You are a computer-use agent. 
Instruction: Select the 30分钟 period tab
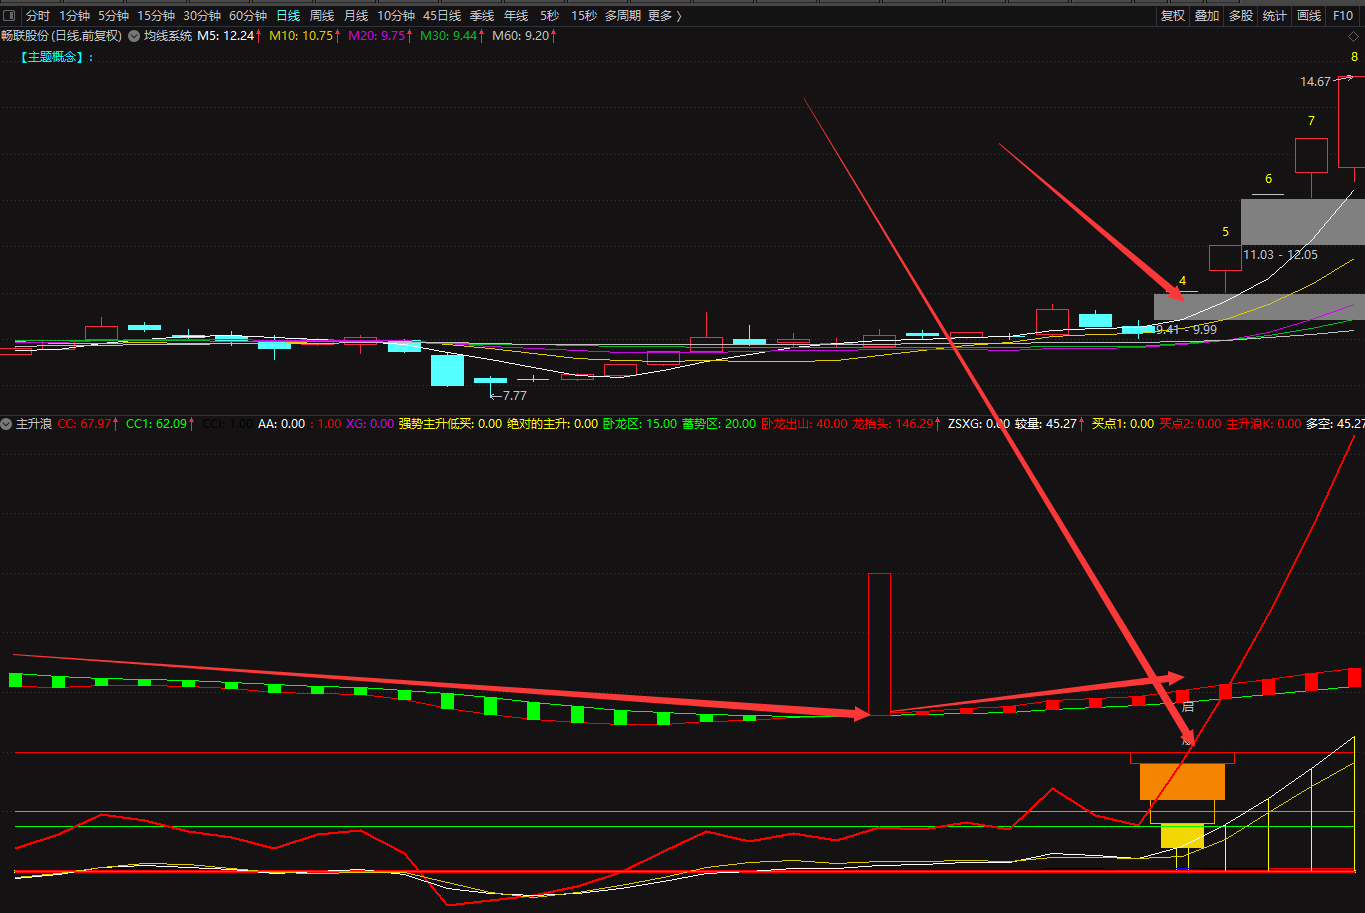[202, 16]
